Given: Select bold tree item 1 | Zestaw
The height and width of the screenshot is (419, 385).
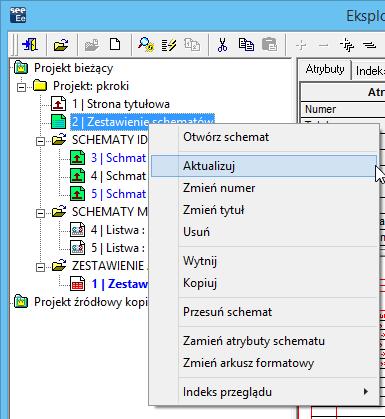Looking at the screenshot, I should pyautogui.click(x=119, y=284).
